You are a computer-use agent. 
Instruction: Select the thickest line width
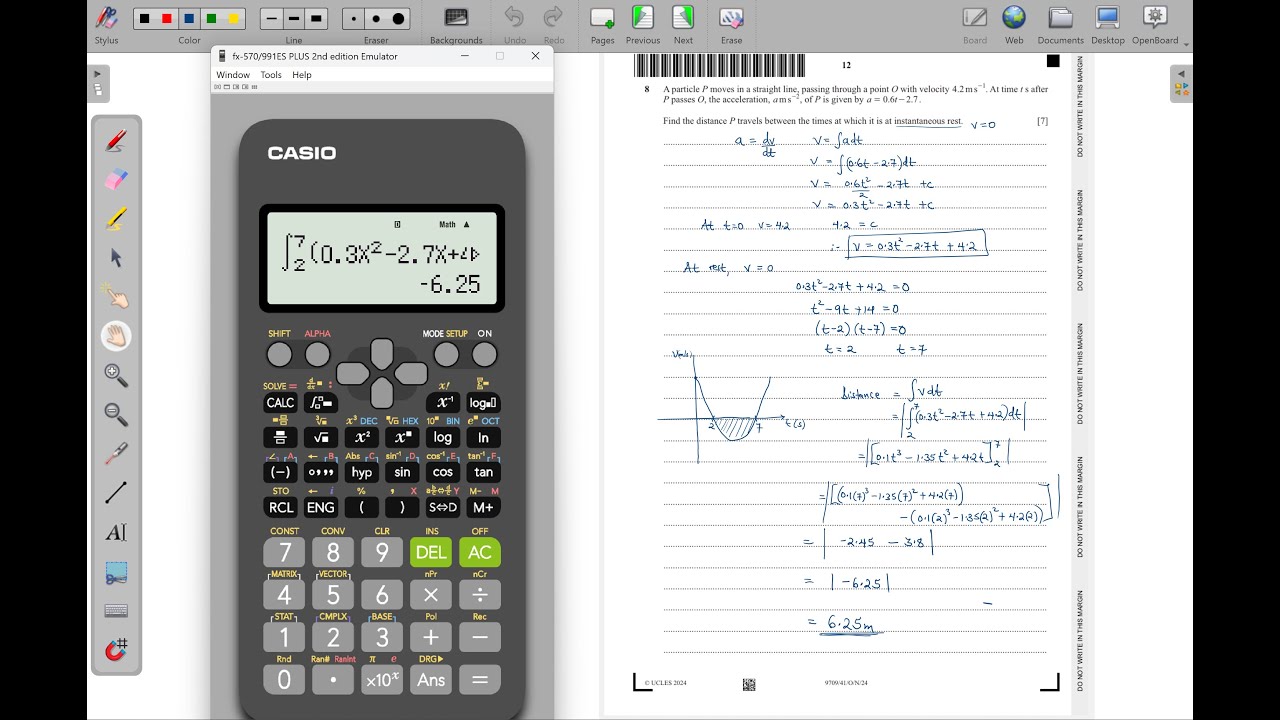pos(317,19)
